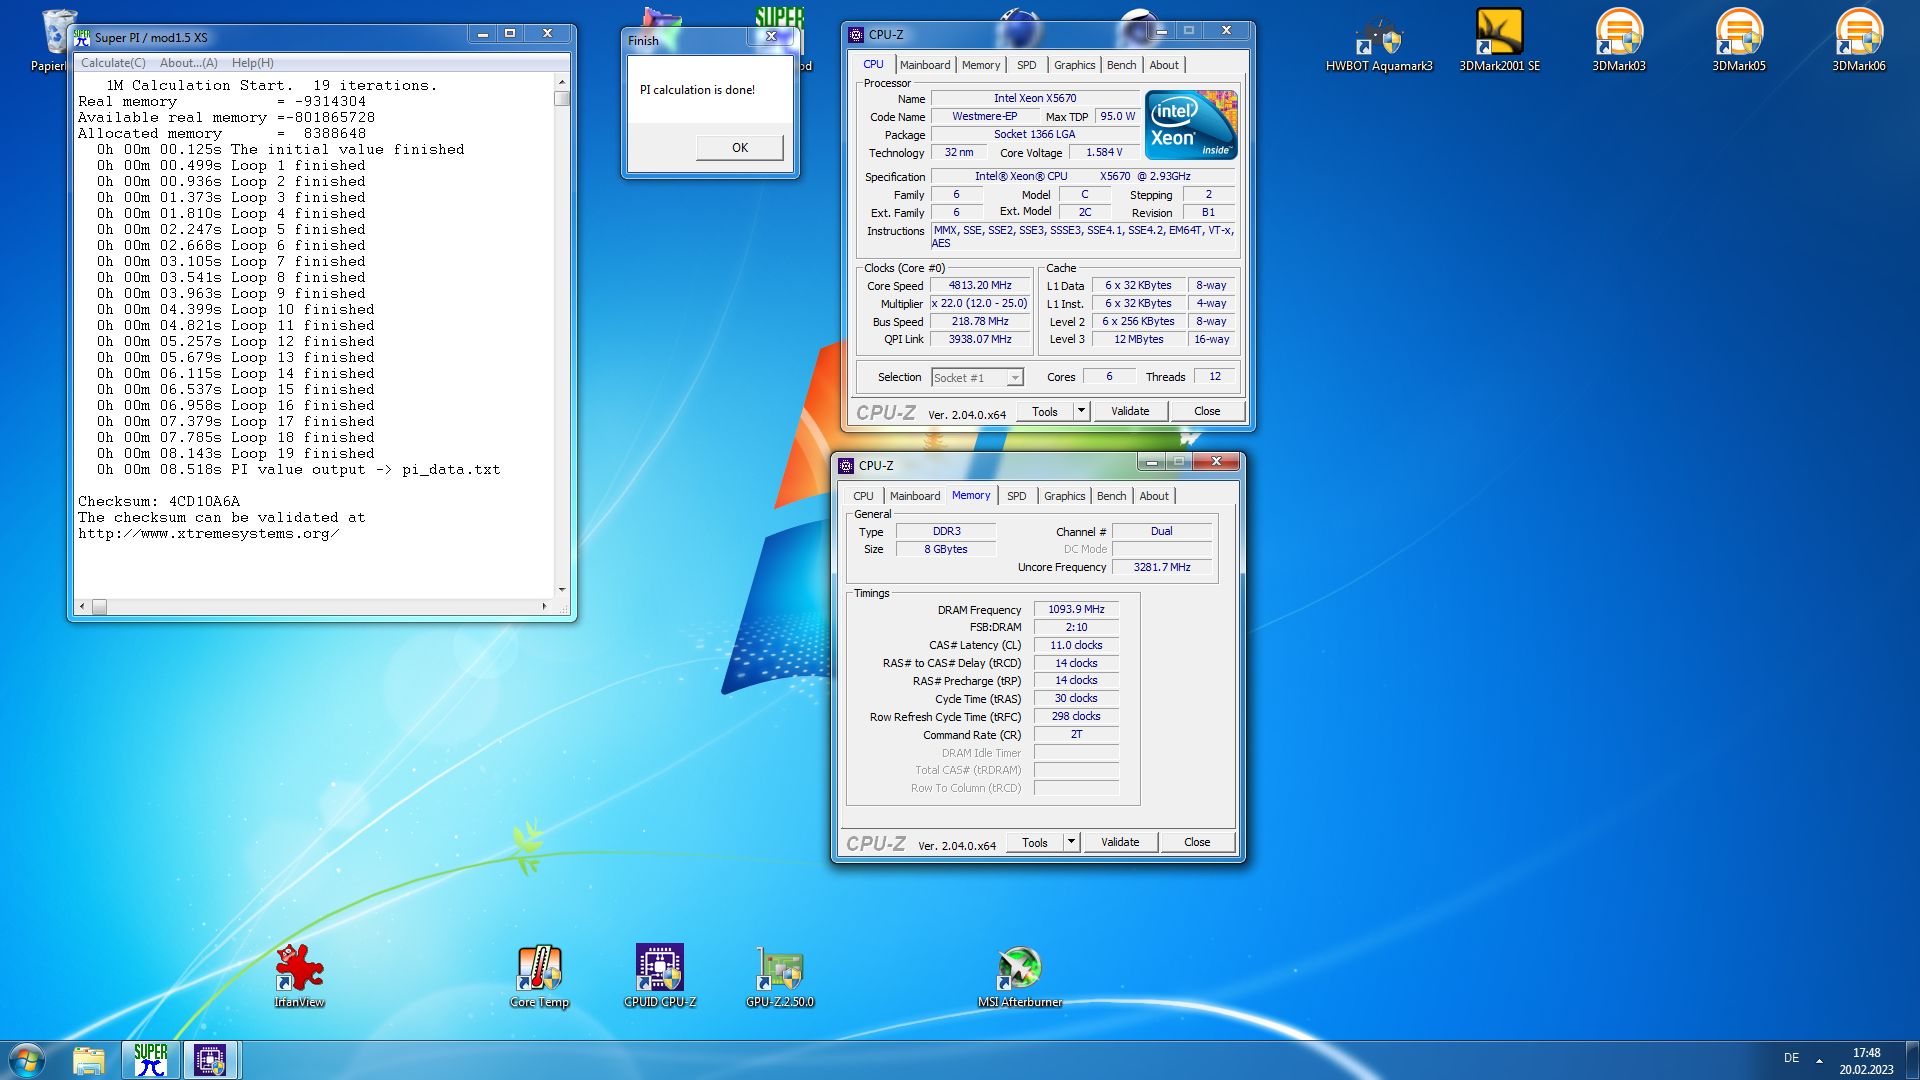The height and width of the screenshot is (1080, 1920).
Task: Click Checksum: 4CD10A6A line
Action: tap(159, 502)
